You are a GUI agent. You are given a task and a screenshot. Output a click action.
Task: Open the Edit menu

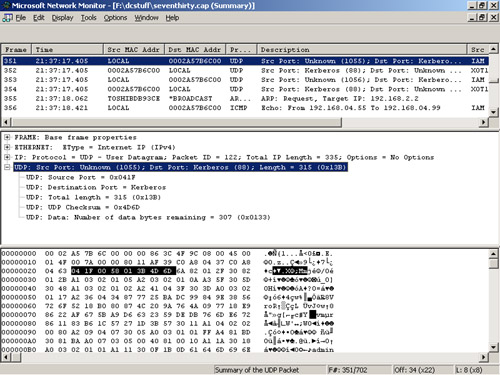point(39,18)
